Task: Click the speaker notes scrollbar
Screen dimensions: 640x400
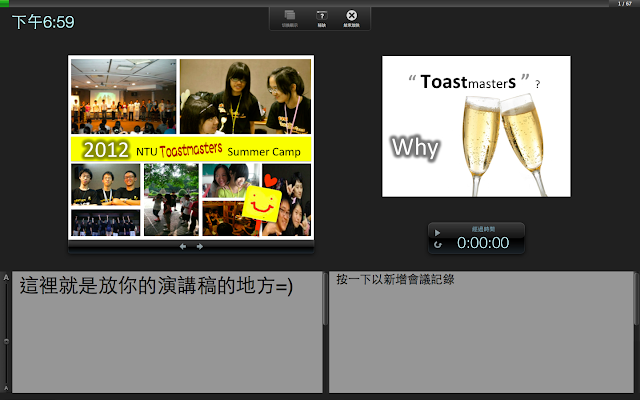Action: click(325, 299)
